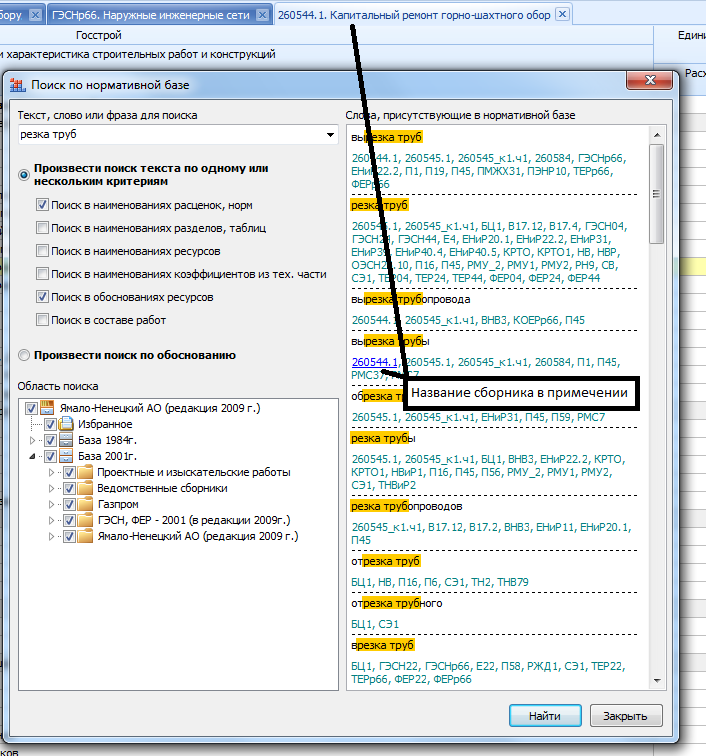The width and height of the screenshot is (706, 756).
Task: Click into the search text field
Action: (170, 135)
